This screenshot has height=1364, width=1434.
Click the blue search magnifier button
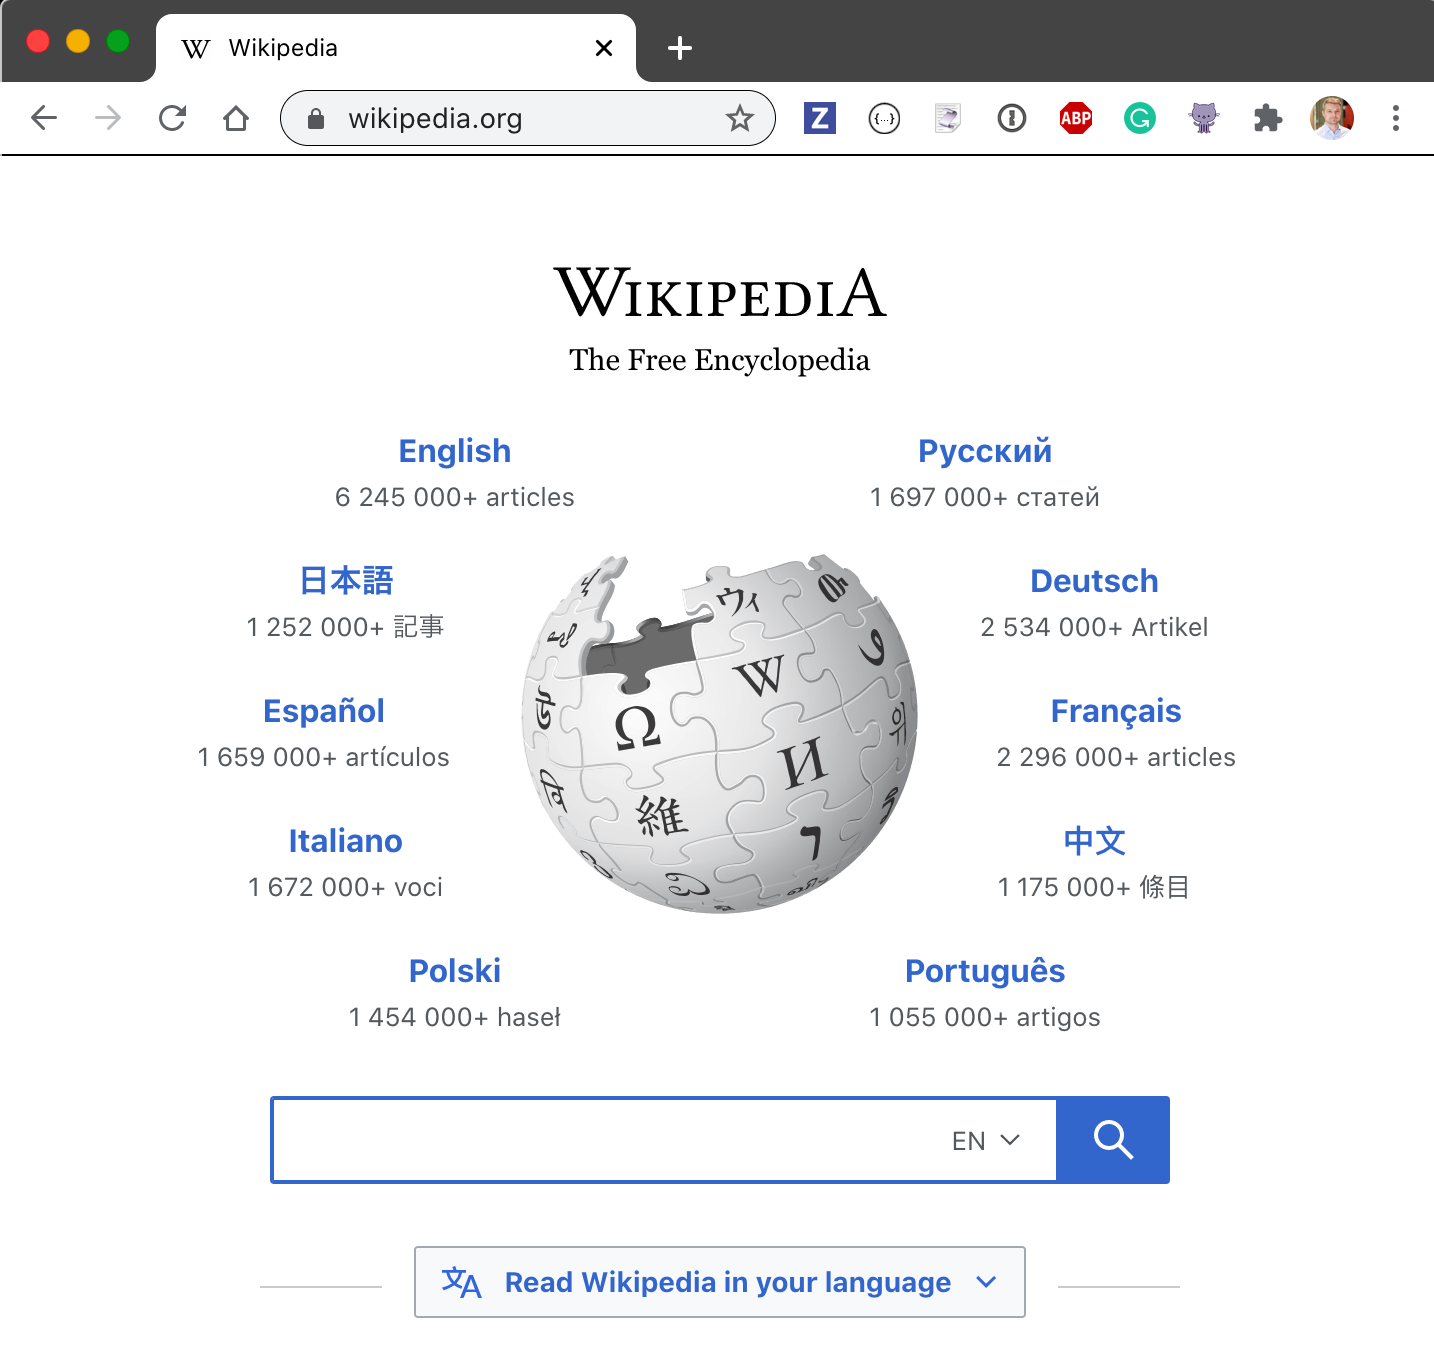pyautogui.click(x=1113, y=1140)
